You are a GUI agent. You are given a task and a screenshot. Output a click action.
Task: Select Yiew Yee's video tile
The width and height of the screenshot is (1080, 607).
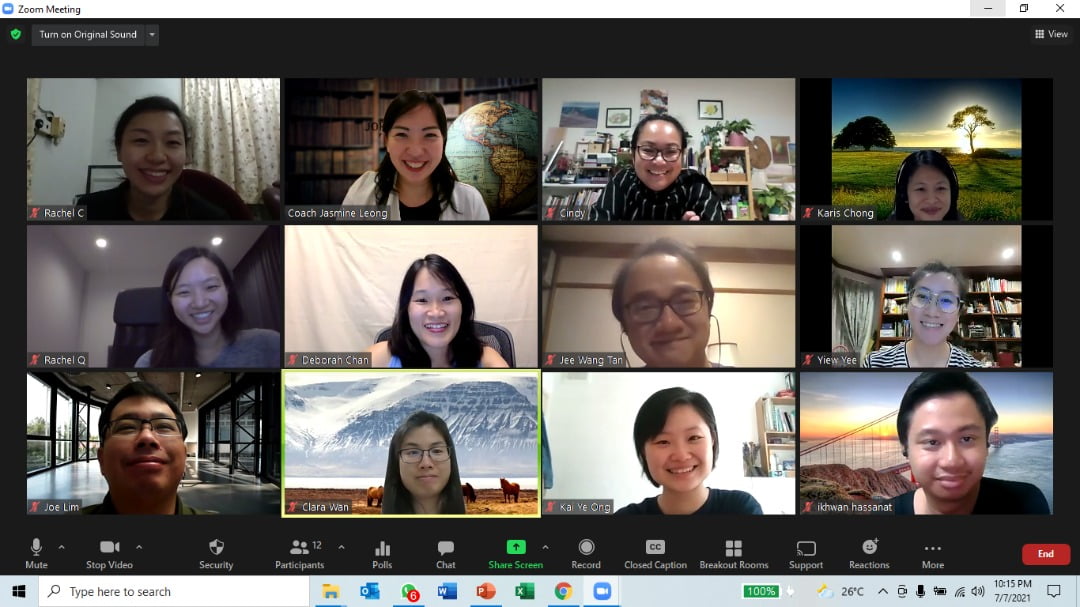coord(926,296)
